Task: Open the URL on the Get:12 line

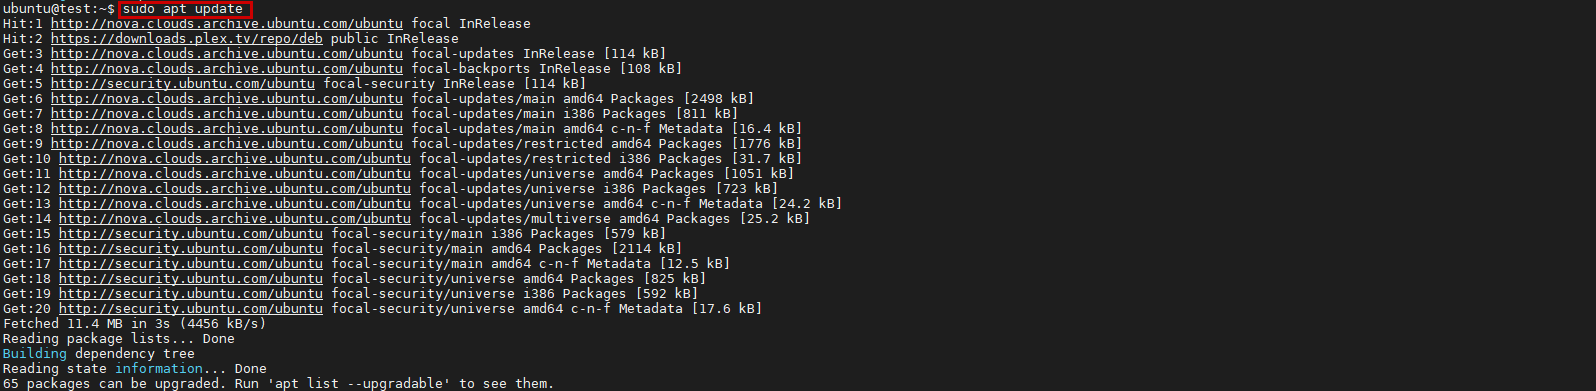Action: (235, 189)
